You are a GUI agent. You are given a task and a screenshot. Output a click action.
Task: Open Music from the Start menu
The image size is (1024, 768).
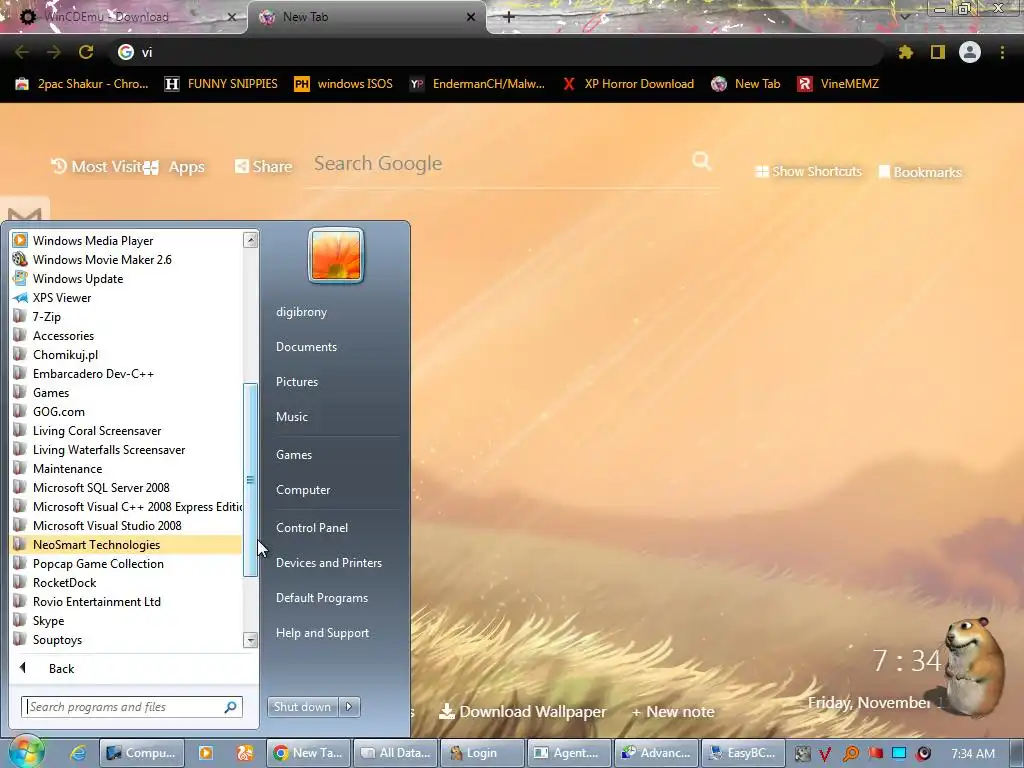[x=291, y=417]
